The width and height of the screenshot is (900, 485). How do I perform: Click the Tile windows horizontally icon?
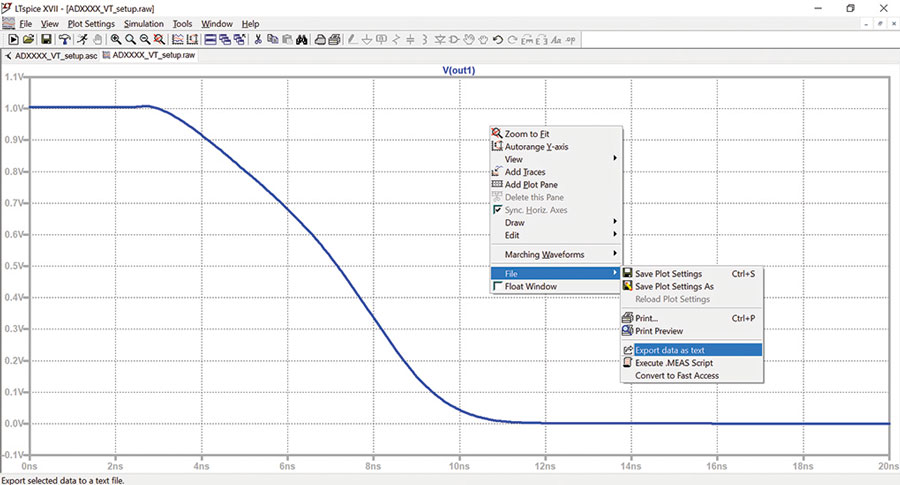211,40
